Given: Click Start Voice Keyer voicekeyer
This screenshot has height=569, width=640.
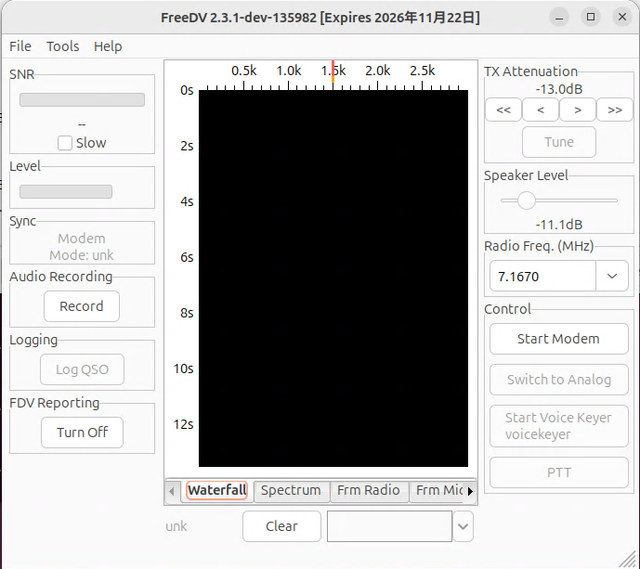Looking at the screenshot, I should click(x=559, y=426).
